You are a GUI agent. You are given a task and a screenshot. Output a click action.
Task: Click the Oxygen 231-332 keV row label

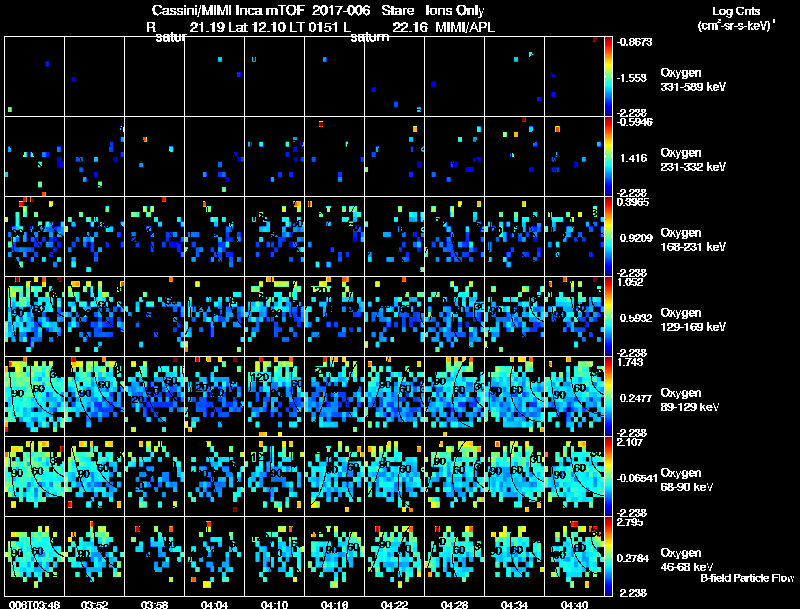pyautogui.click(x=693, y=160)
